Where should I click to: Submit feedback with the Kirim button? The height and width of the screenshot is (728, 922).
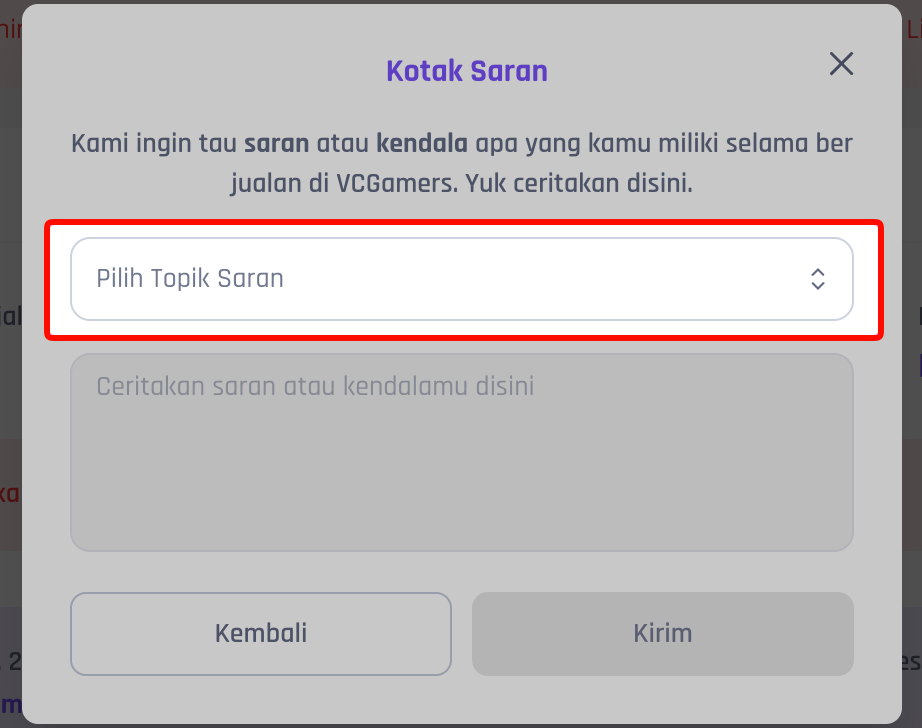coord(662,633)
